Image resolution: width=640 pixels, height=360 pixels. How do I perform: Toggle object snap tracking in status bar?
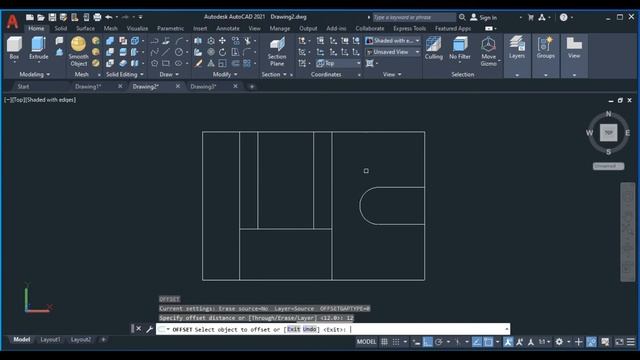point(477,342)
